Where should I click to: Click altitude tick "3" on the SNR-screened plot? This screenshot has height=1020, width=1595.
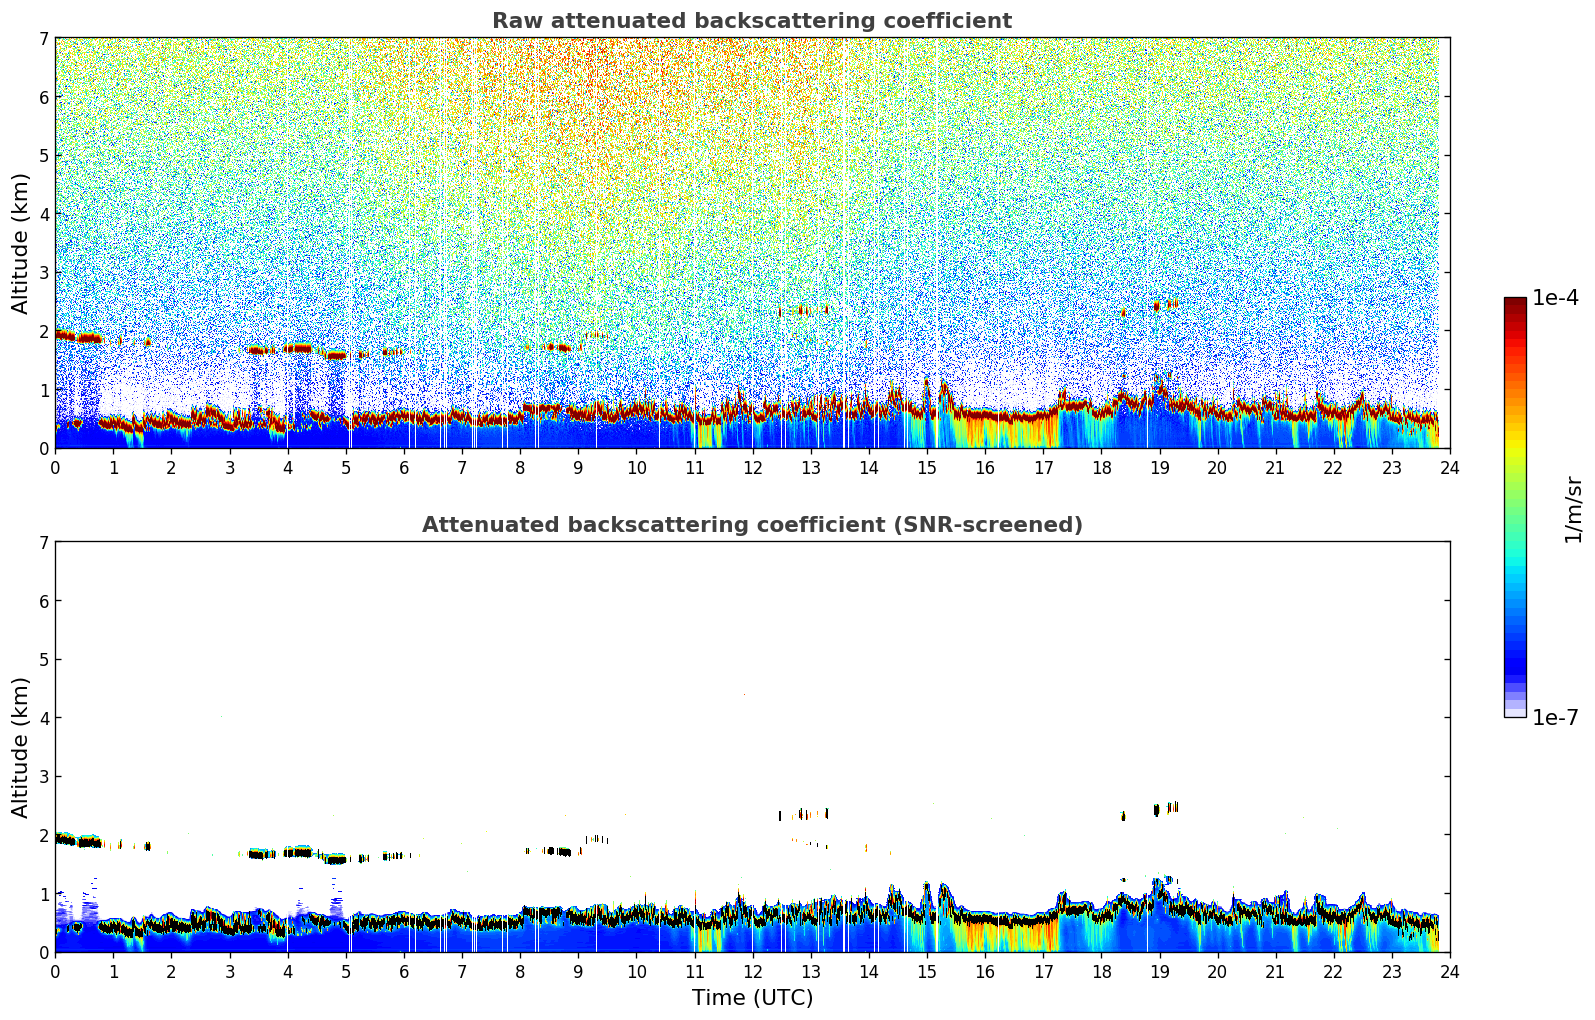tap(44, 777)
